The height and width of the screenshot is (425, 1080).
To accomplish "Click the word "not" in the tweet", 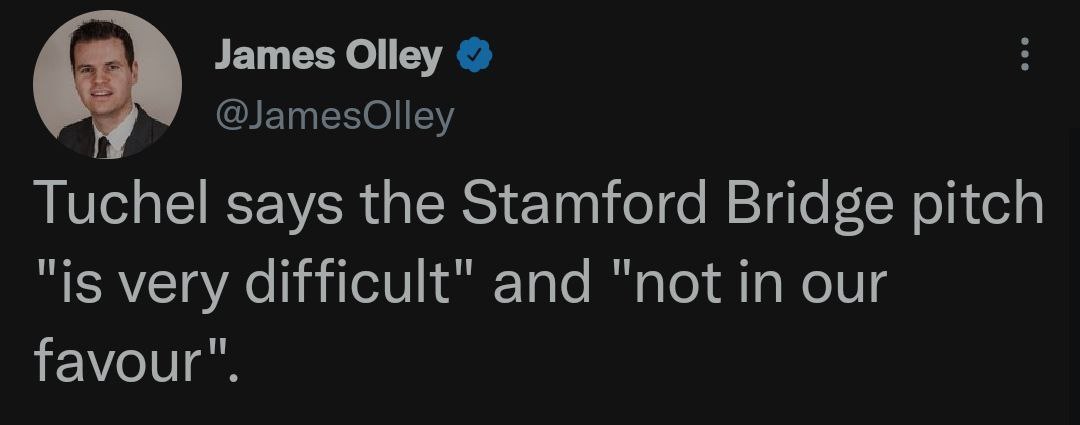I will [x=679, y=284].
